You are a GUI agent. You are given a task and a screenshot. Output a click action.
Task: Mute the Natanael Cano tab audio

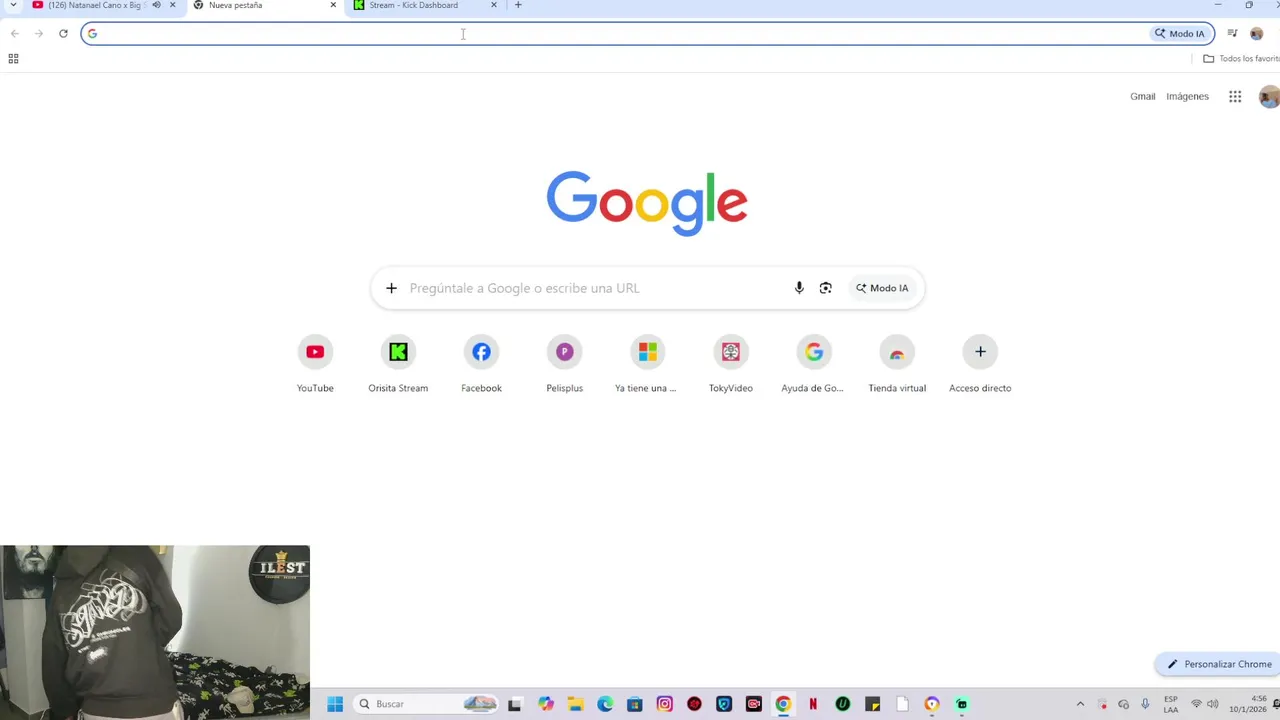[156, 5]
